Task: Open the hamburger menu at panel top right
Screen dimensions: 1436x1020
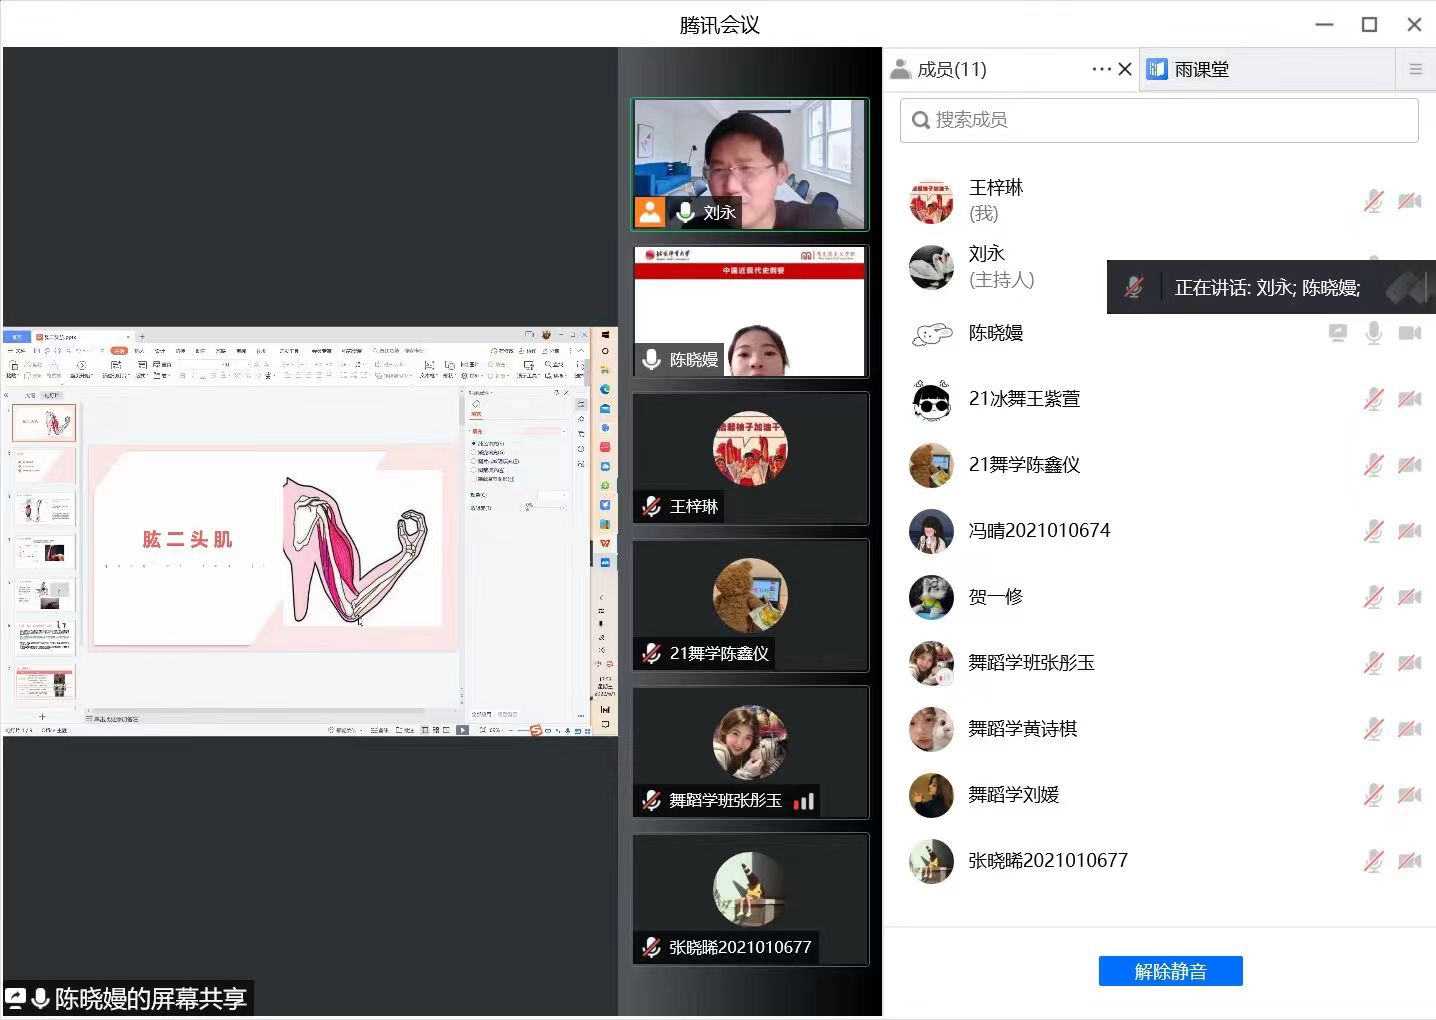Action: click(1416, 69)
